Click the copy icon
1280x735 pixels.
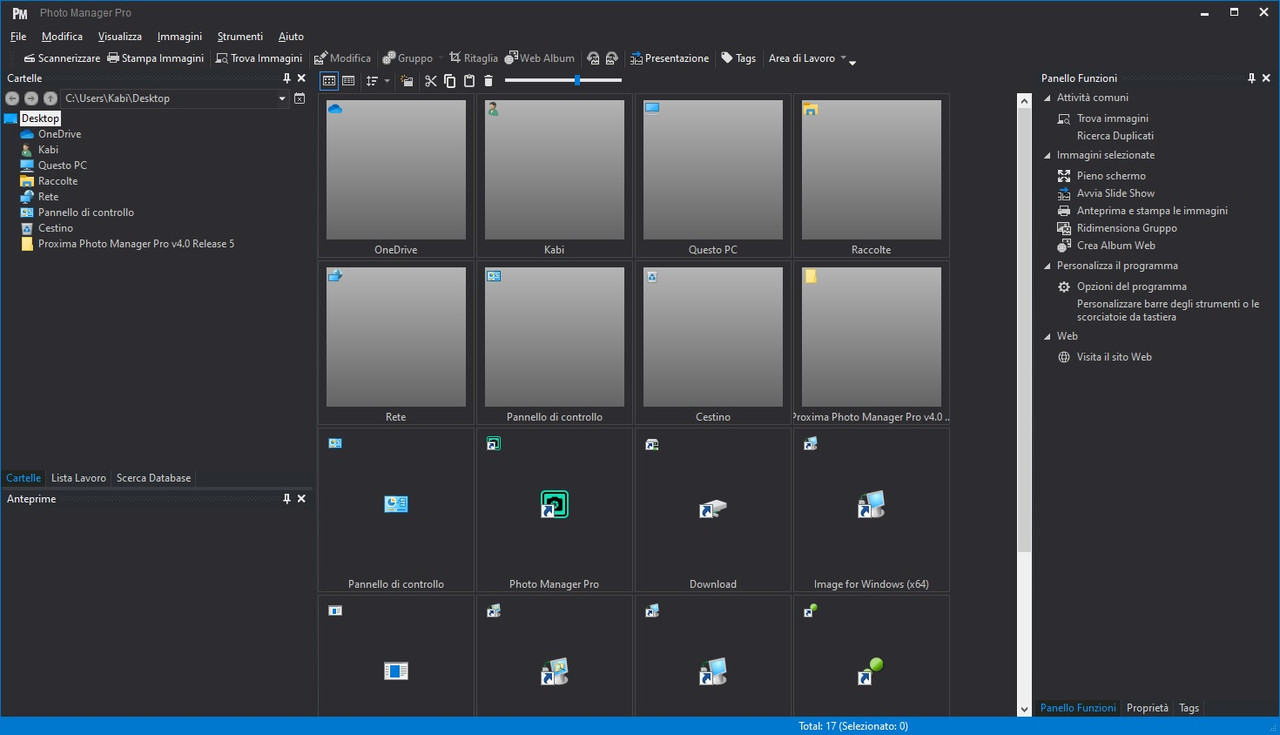[449, 81]
